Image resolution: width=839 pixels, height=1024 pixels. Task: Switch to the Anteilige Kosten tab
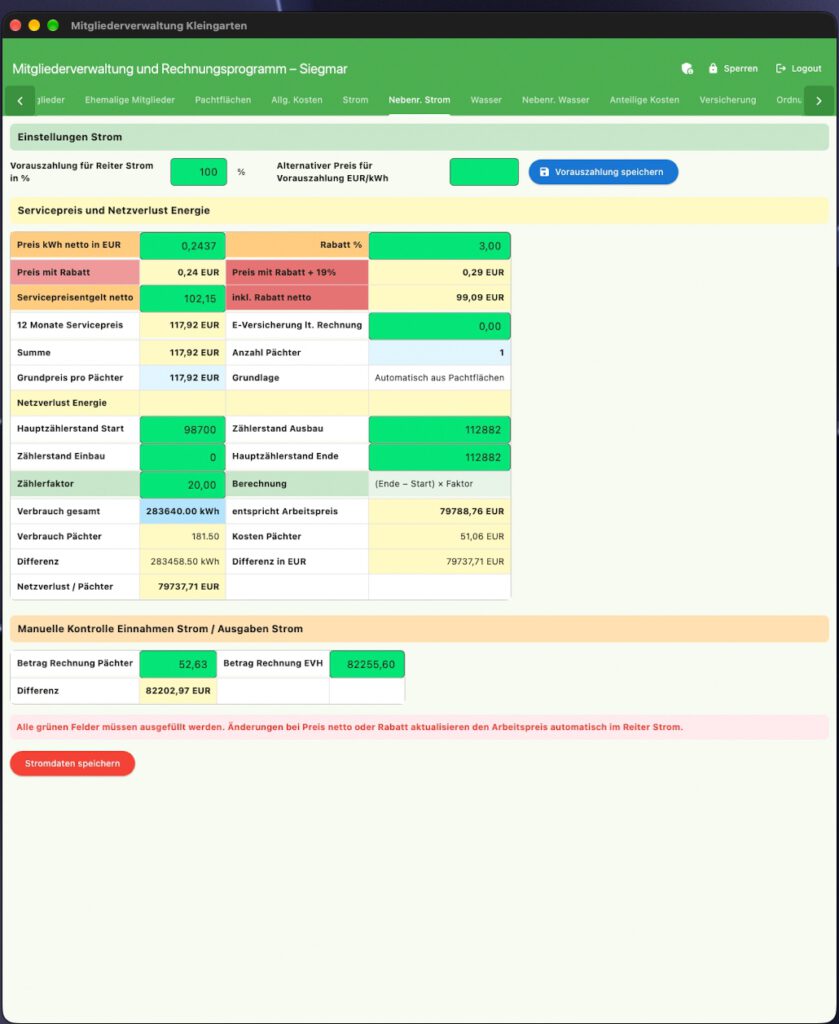point(644,100)
